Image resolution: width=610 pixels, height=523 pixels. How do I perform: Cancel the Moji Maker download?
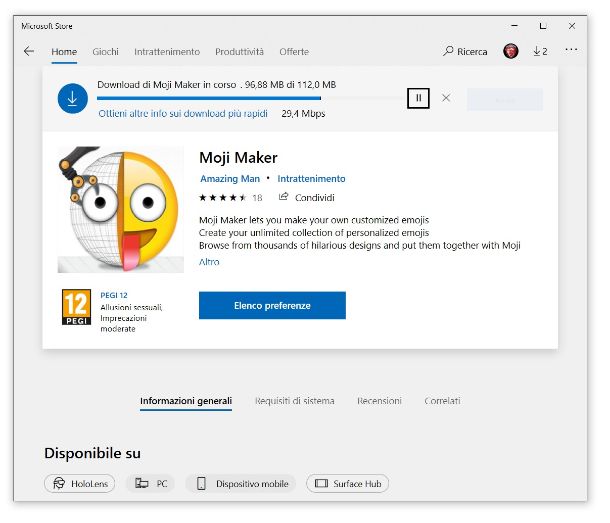pyautogui.click(x=446, y=98)
